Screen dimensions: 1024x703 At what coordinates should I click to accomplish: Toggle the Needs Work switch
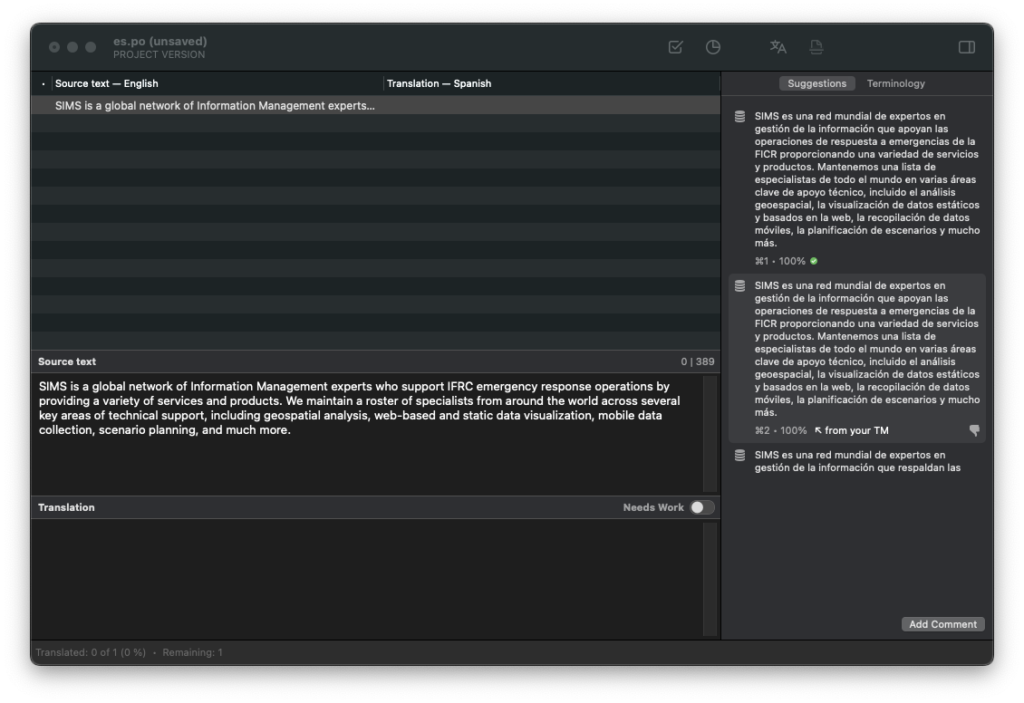(703, 507)
